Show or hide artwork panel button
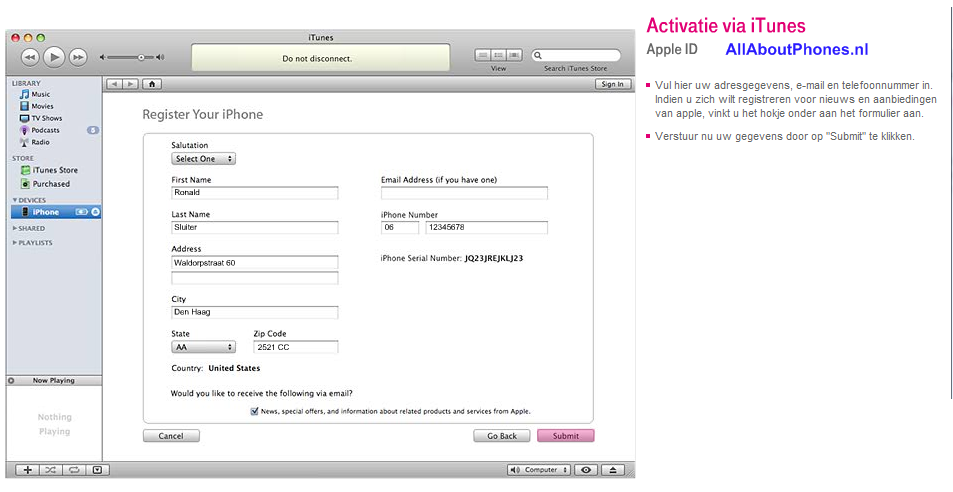The height and width of the screenshot is (492, 953). [x=97, y=469]
